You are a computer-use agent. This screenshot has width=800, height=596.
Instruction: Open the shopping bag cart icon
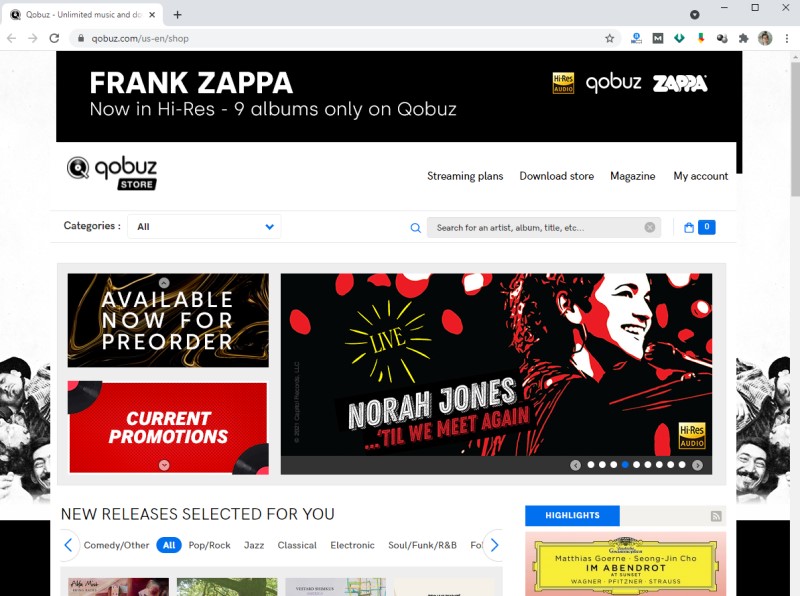click(689, 228)
